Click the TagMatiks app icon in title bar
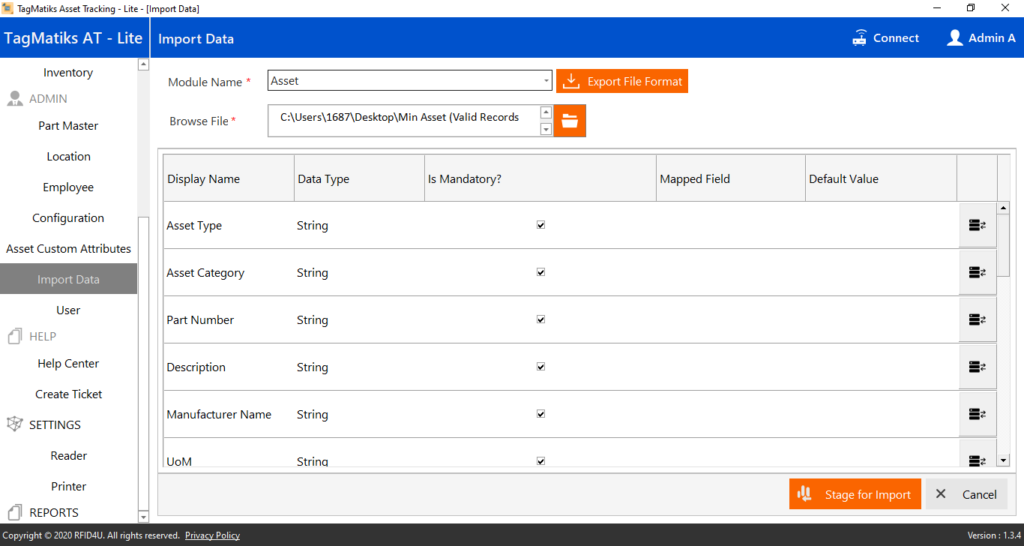This screenshot has width=1024, height=546. (7, 8)
